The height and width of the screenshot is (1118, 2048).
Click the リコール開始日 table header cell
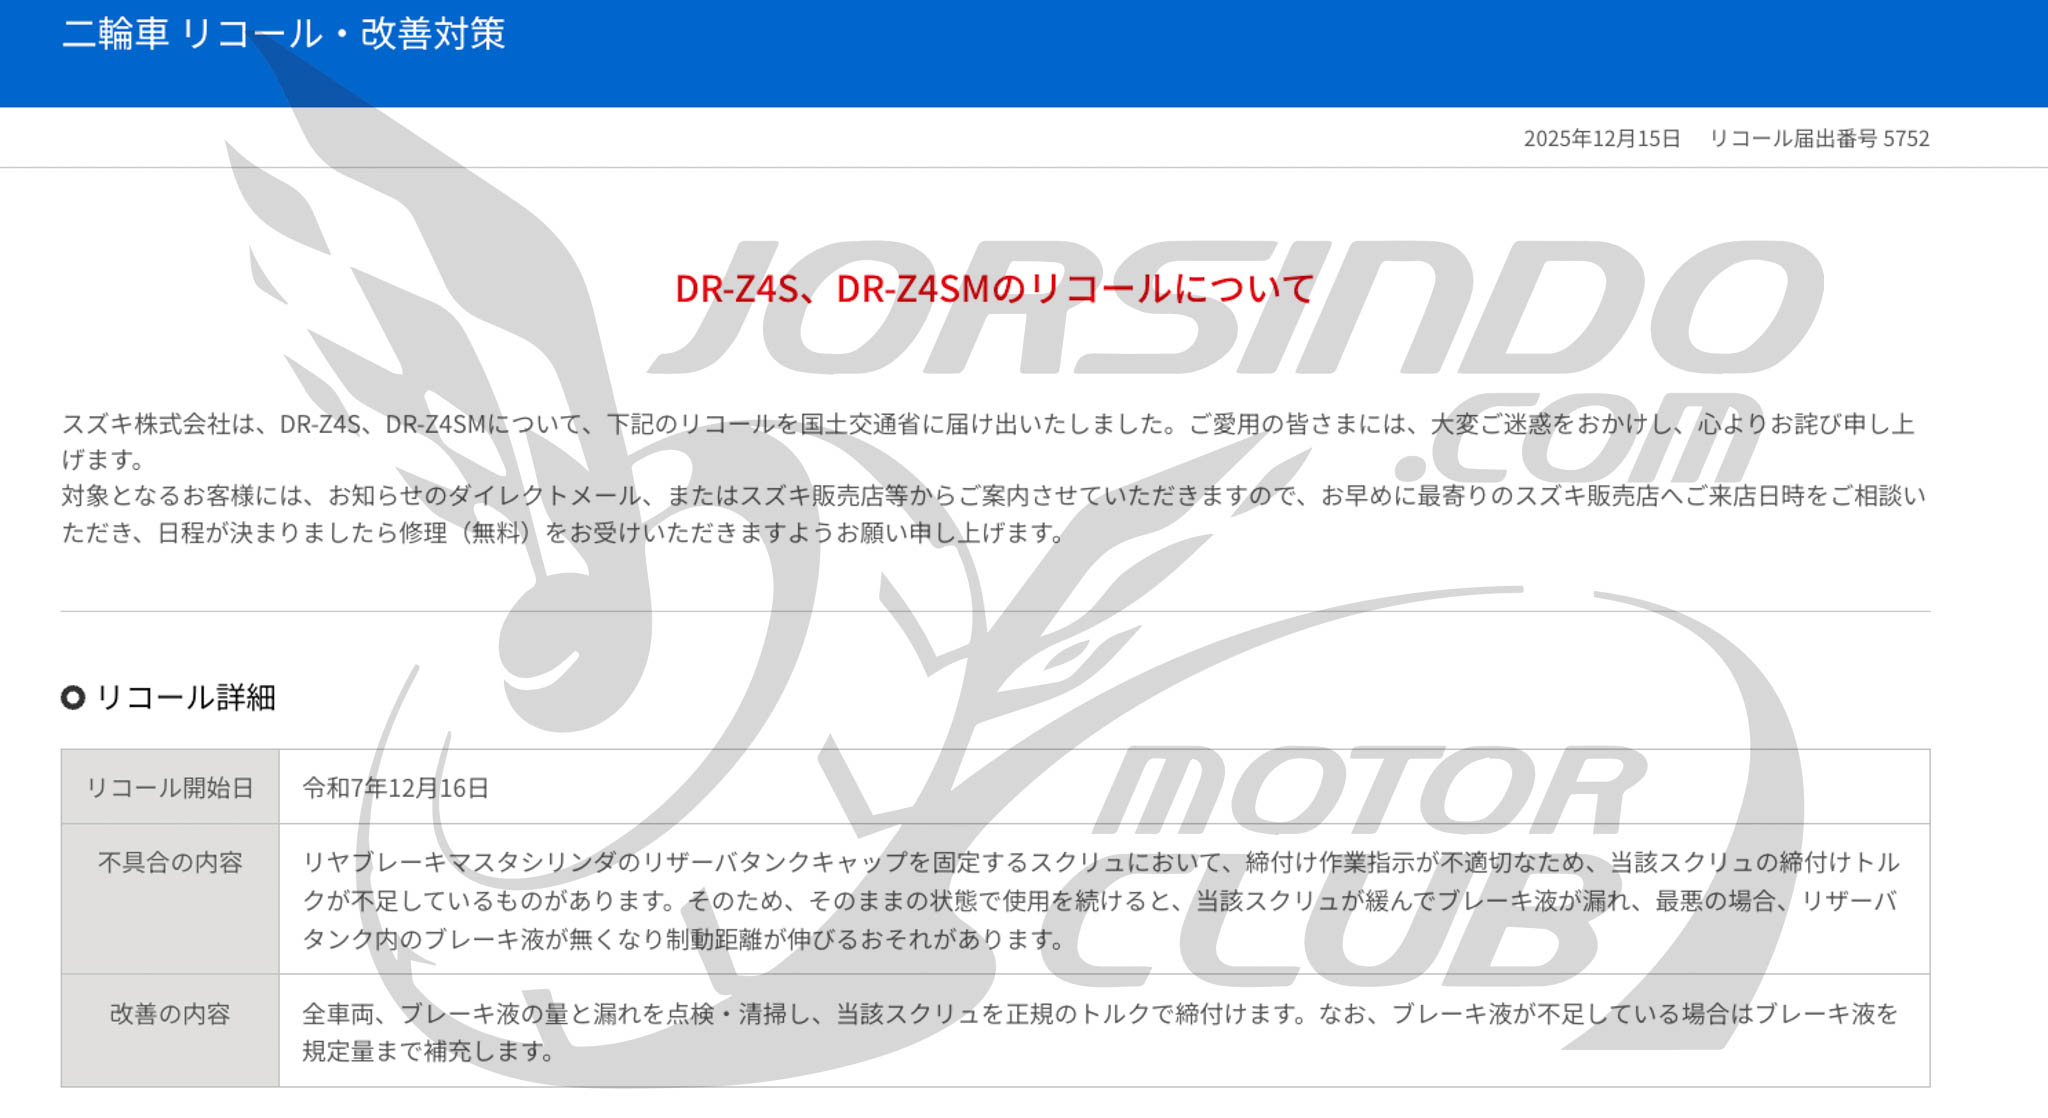[x=170, y=787]
